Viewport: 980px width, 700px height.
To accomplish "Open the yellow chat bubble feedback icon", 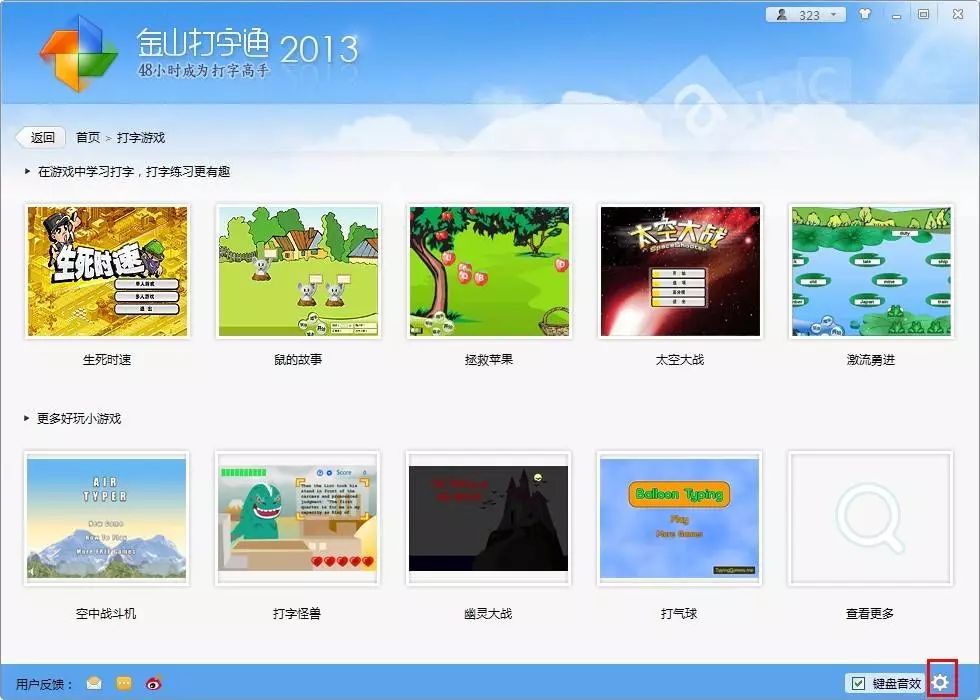I will click(x=124, y=683).
